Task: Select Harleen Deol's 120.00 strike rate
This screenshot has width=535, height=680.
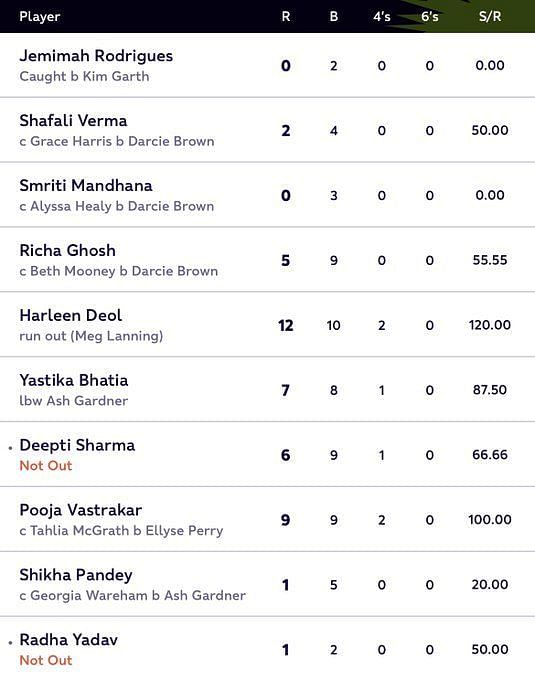Action: (x=490, y=325)
